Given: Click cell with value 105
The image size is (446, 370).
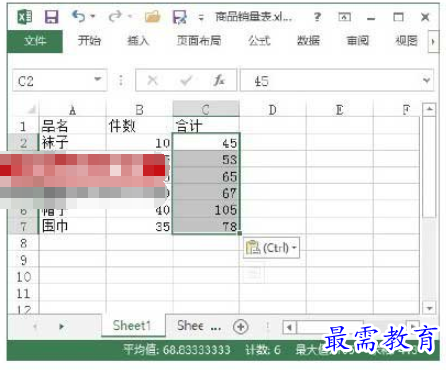Looking at the screenshot, I should coord(206,209).
